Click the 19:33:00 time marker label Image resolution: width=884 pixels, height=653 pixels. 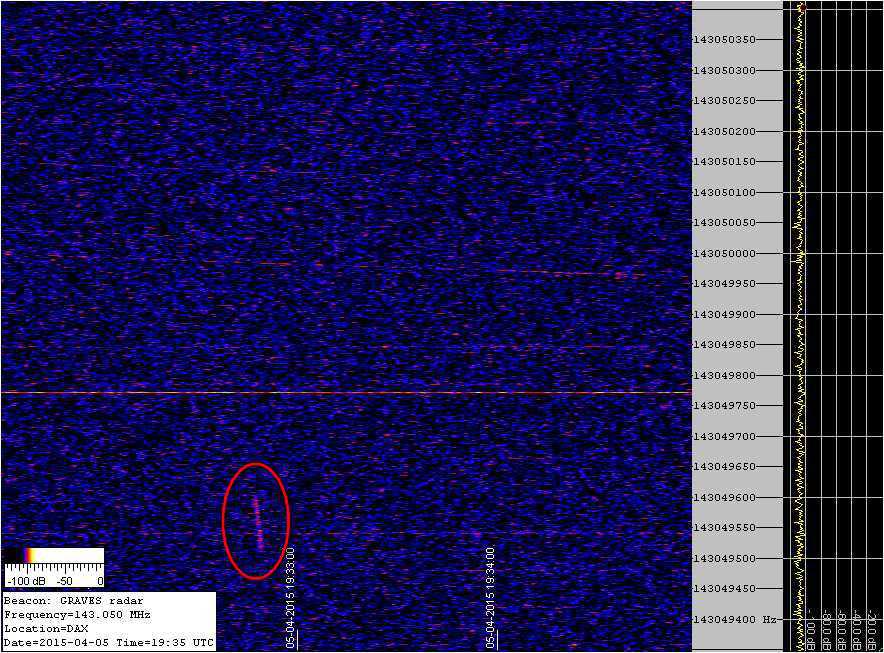[291, 597]
